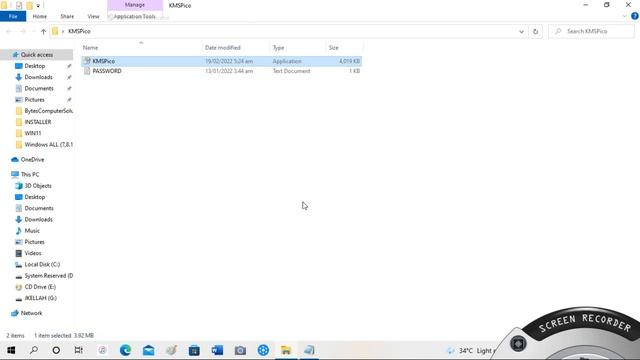Open Quick Access Toolbar customize dropdown
Image resolution: width=640 pixels, height=360 pixels.
38,6
